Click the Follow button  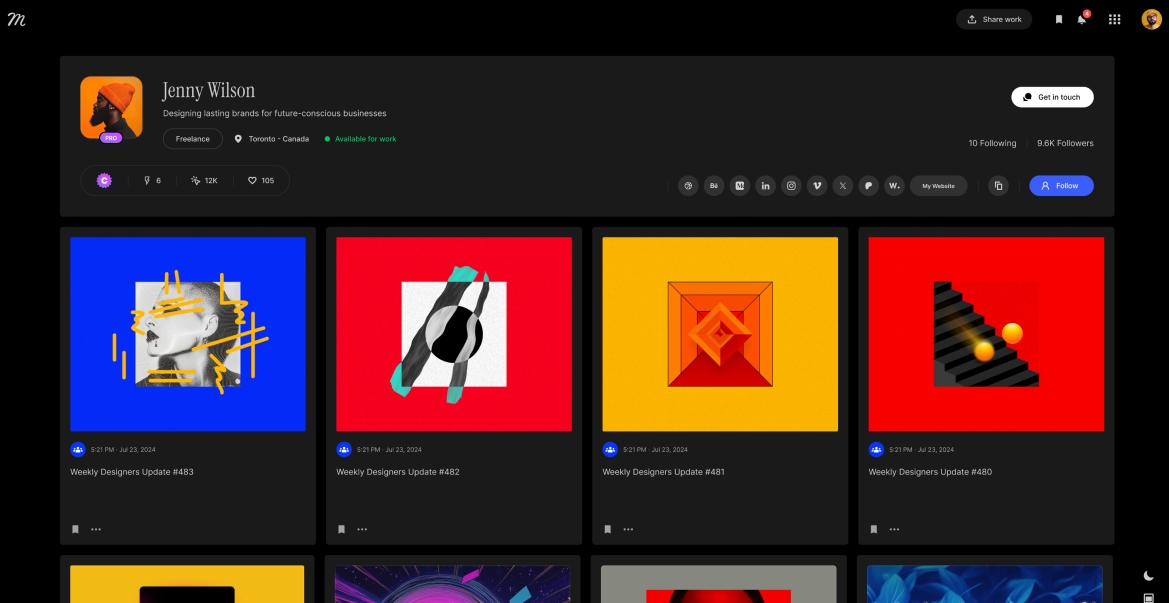tap(1061, 186)
